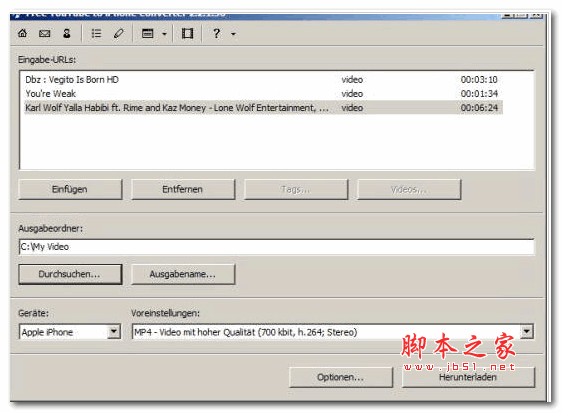Click 'video' type in Karl Wolf row
Viewport: 562px width, 413px height.
[x=352, y=108]
